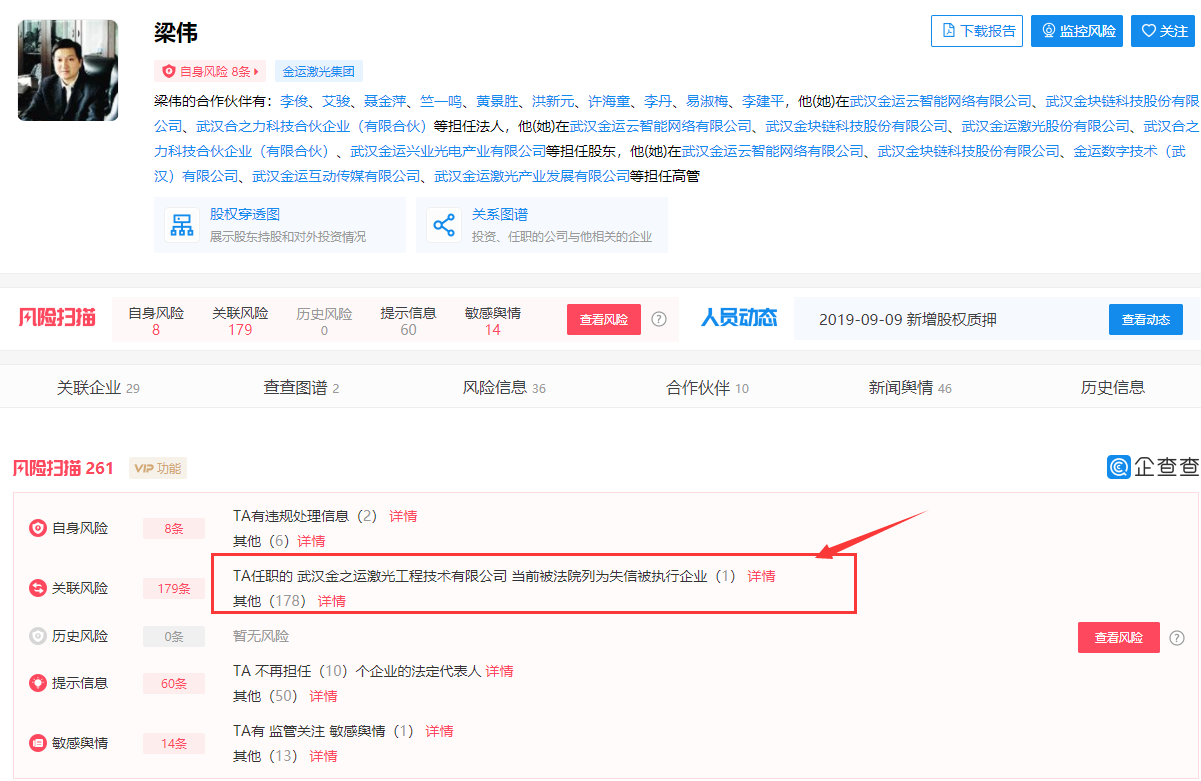This screenshot has height=781, width=1201.
Task: Open partner link 李丹
Action: click(658, 102)
